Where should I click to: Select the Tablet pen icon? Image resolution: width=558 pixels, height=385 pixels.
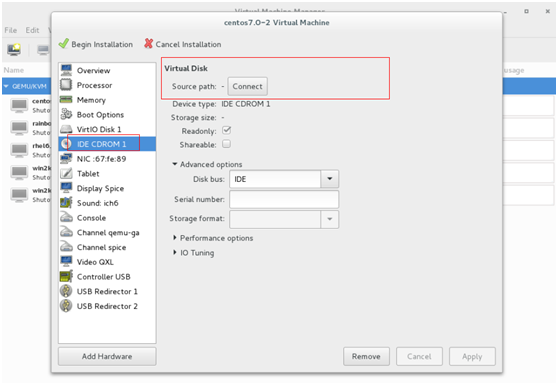click(66, 173)
